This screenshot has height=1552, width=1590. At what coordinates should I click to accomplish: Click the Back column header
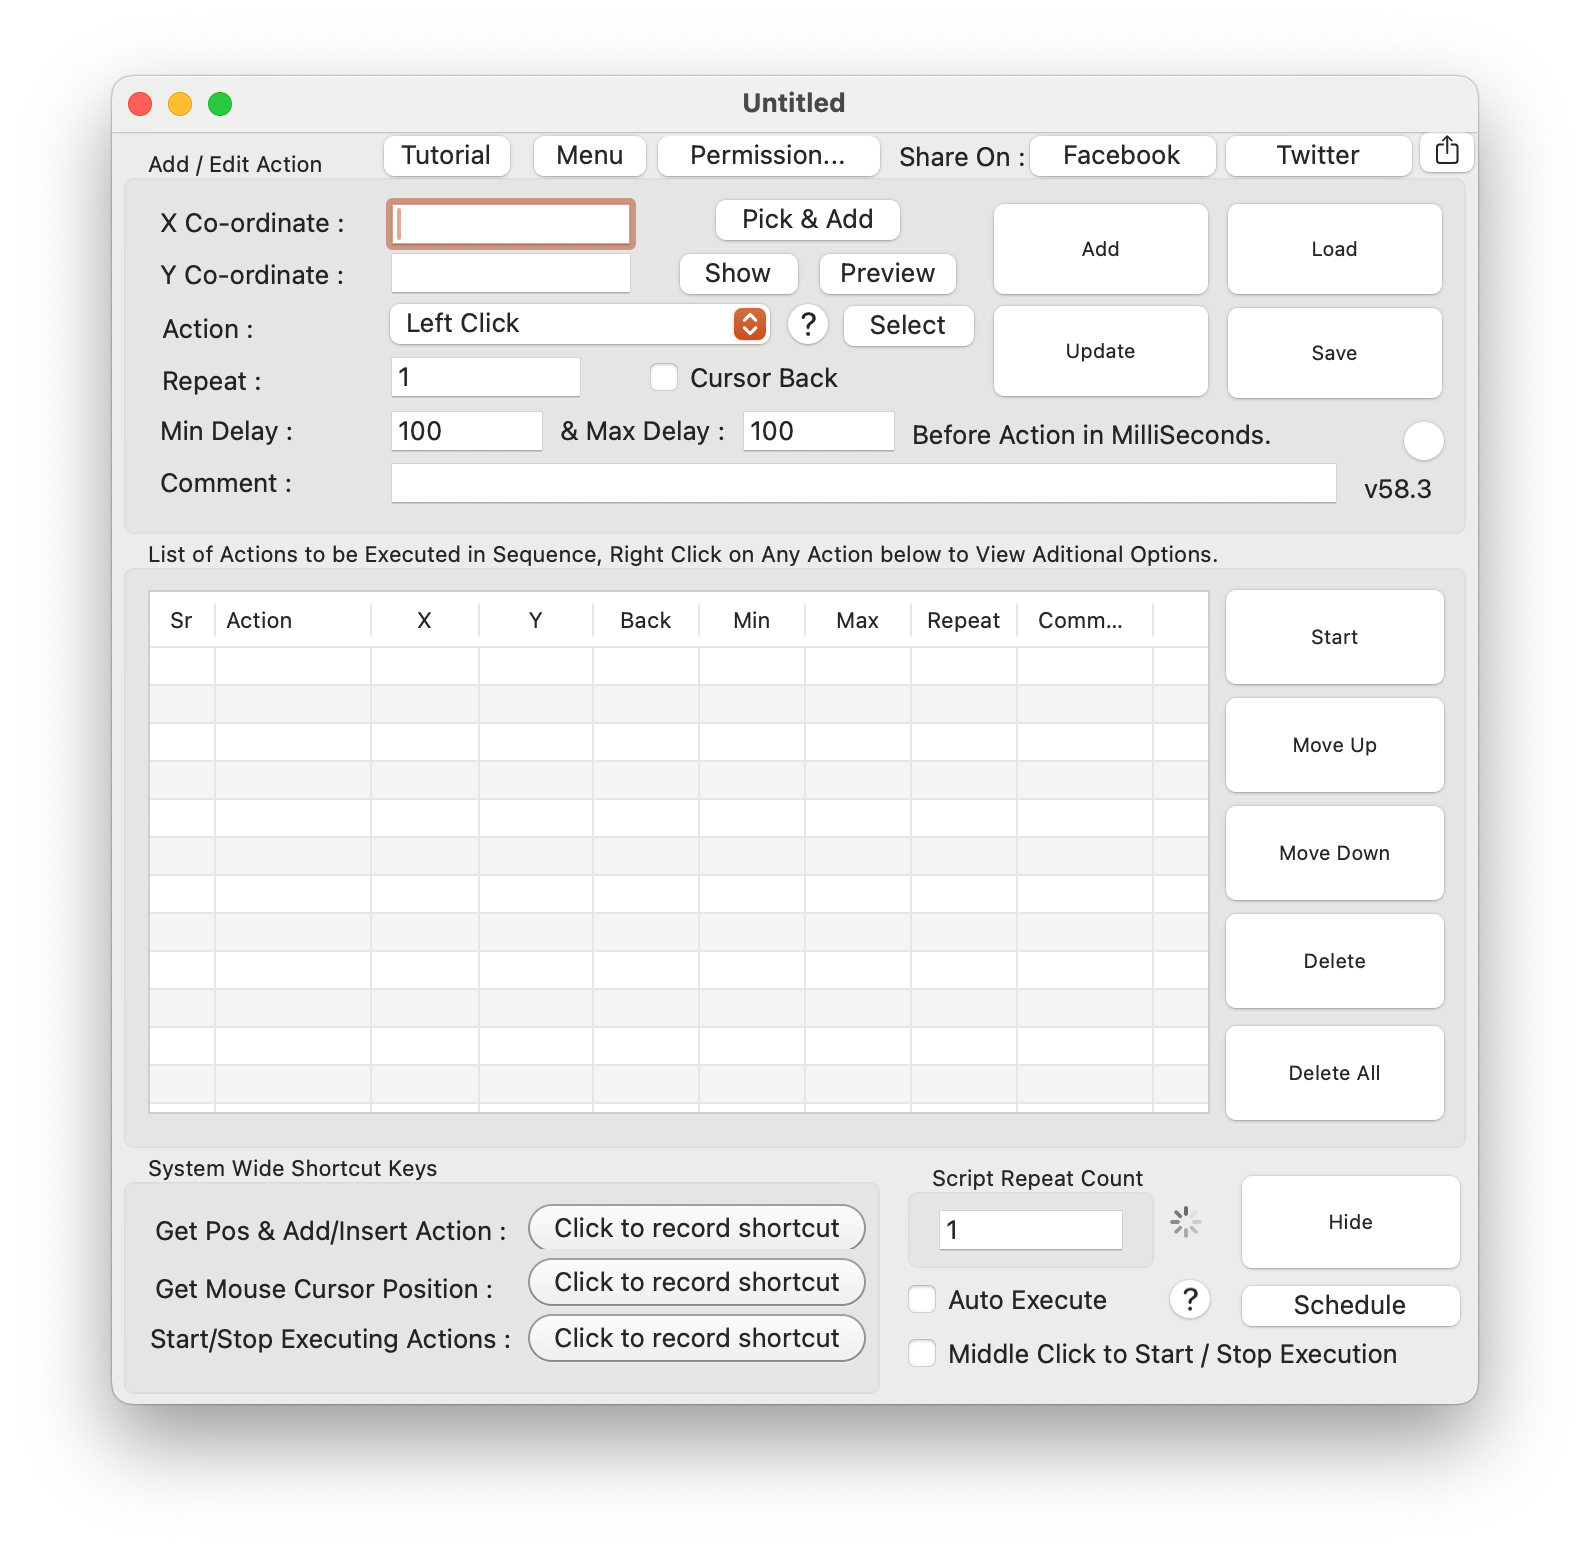pyautogui.click(x=645, y=620)
